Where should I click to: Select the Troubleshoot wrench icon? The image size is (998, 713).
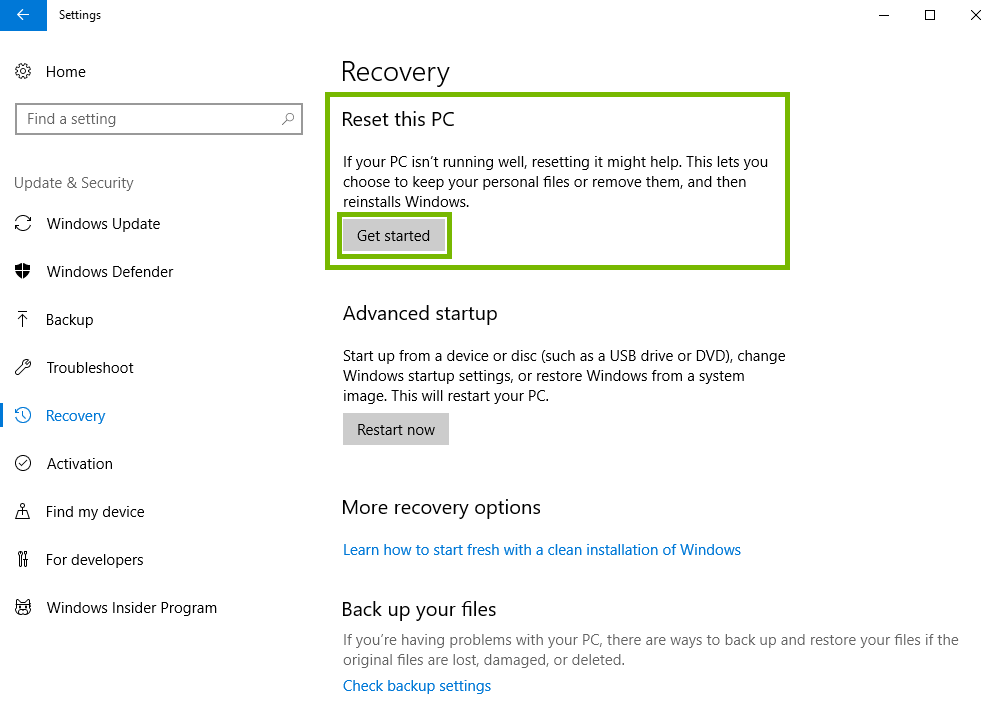[x=23, y=367]
